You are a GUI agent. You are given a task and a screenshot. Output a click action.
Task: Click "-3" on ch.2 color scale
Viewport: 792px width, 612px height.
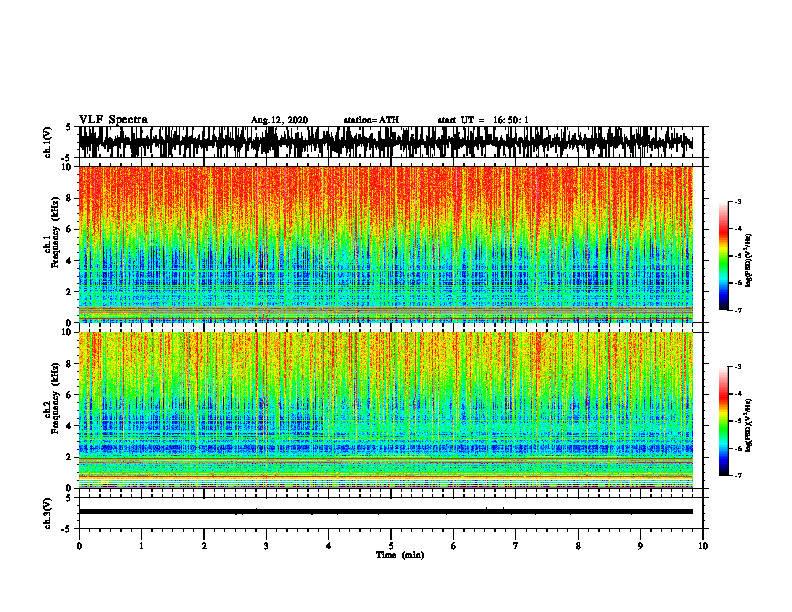737,367
